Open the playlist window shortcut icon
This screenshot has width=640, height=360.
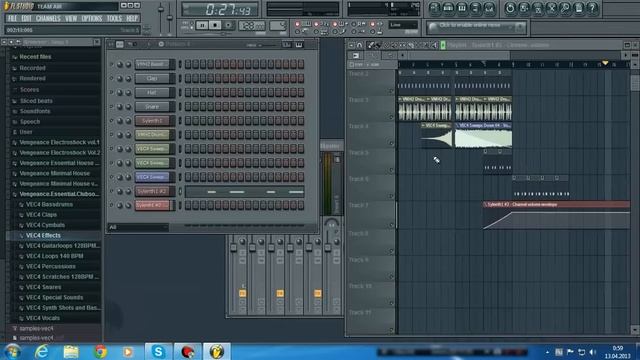tap(435, 8)
